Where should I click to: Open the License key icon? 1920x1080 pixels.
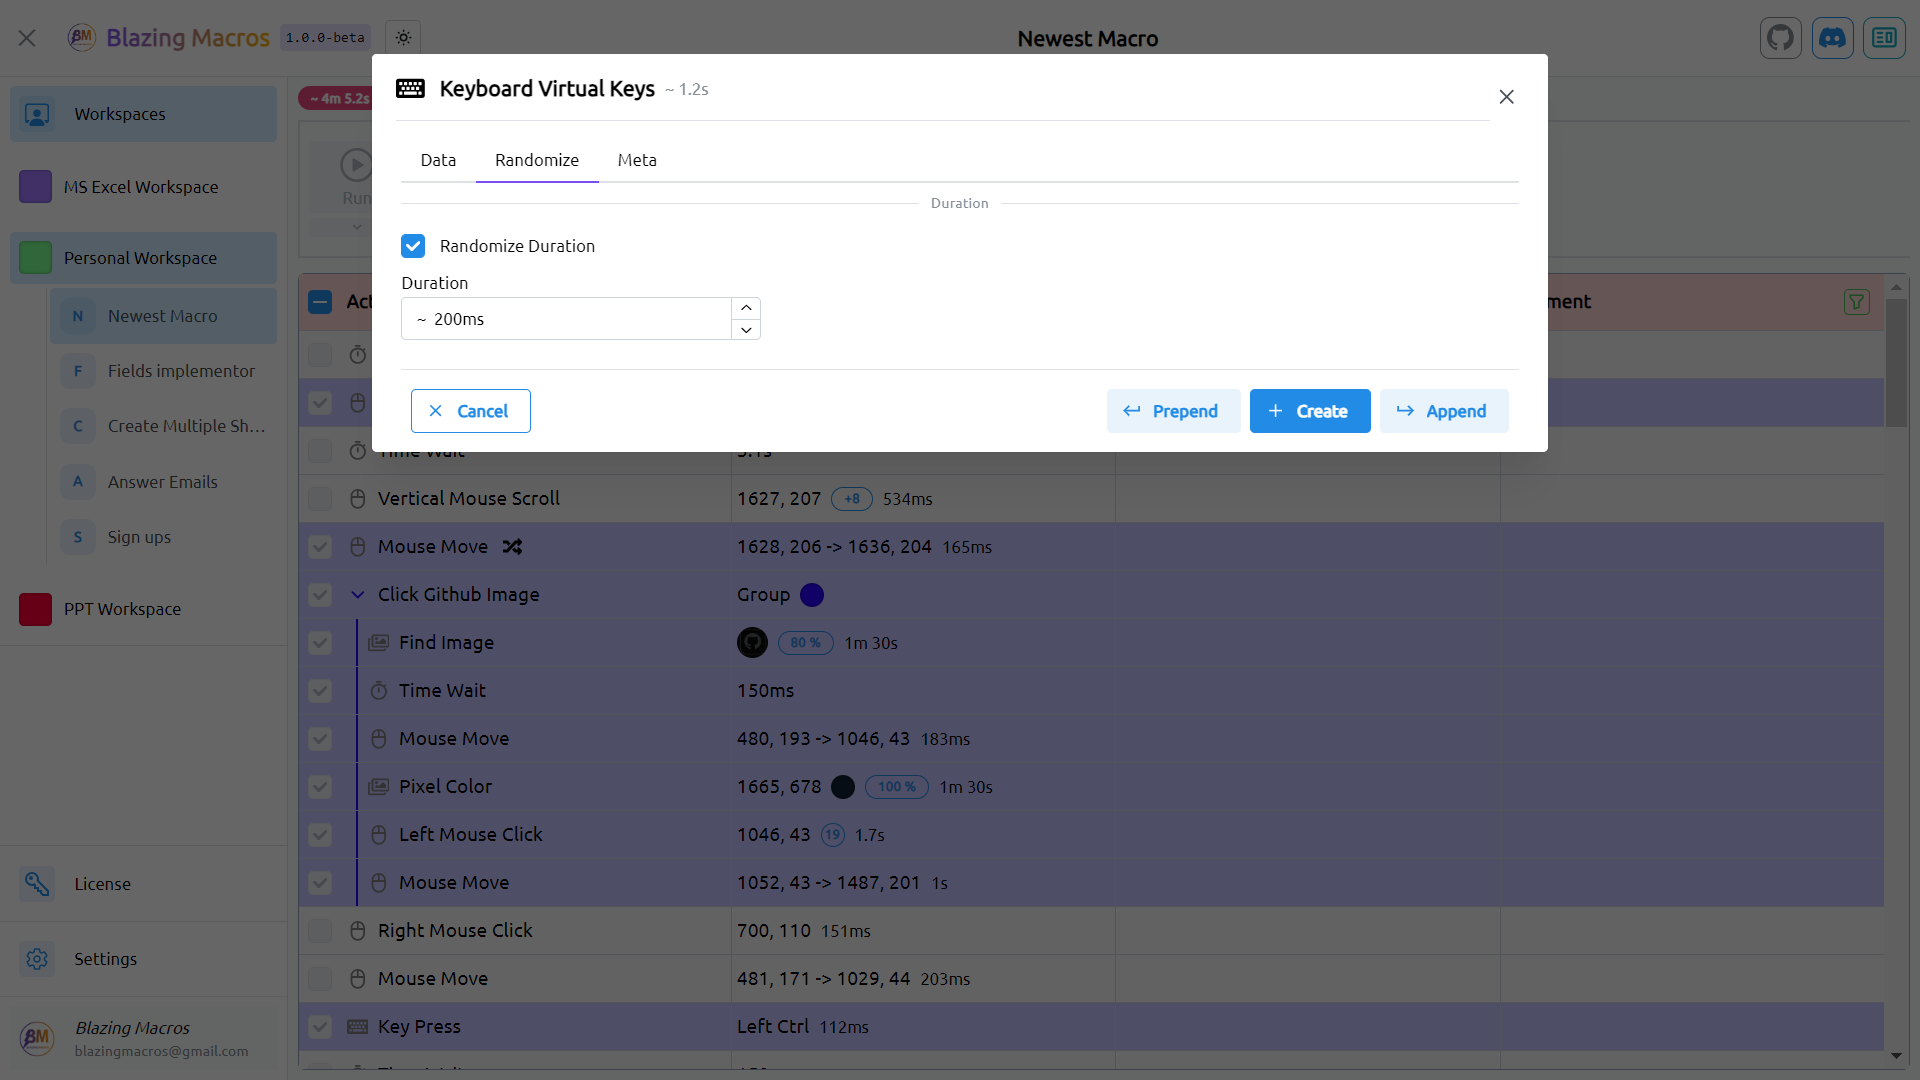(37, 884)
